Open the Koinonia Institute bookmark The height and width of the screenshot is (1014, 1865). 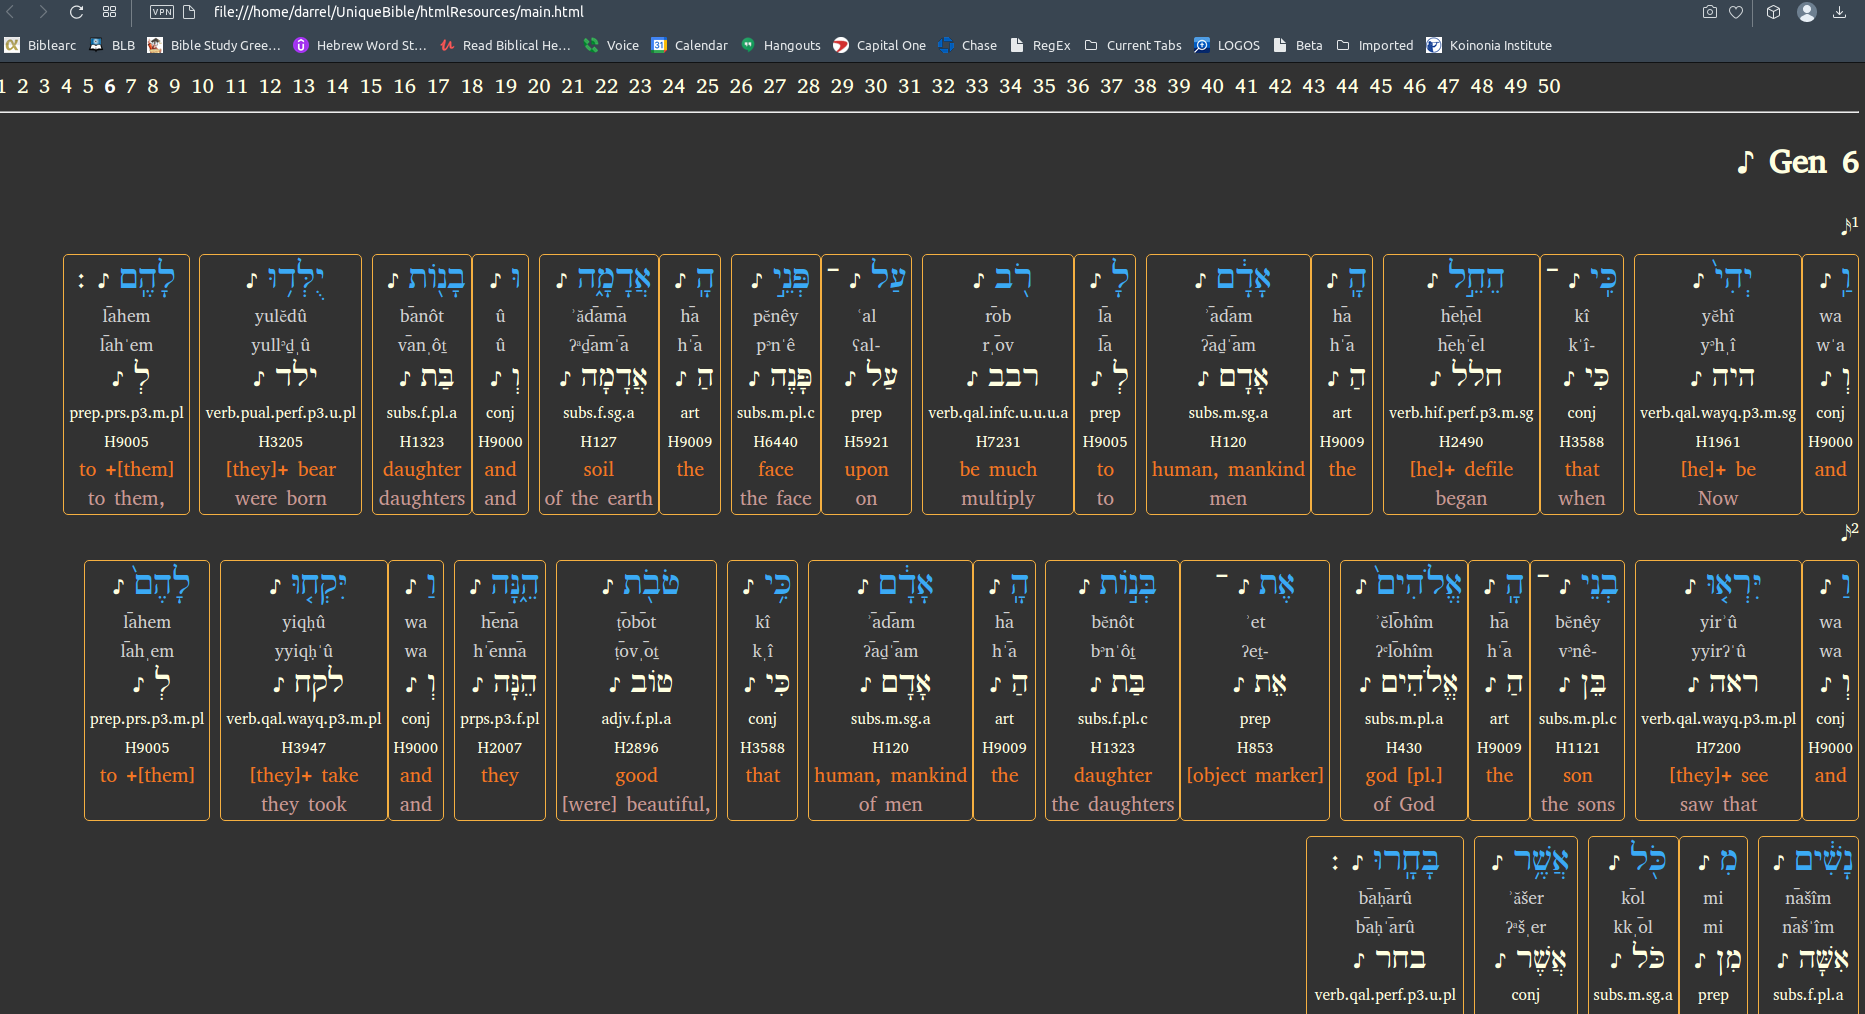[1490, 45]
